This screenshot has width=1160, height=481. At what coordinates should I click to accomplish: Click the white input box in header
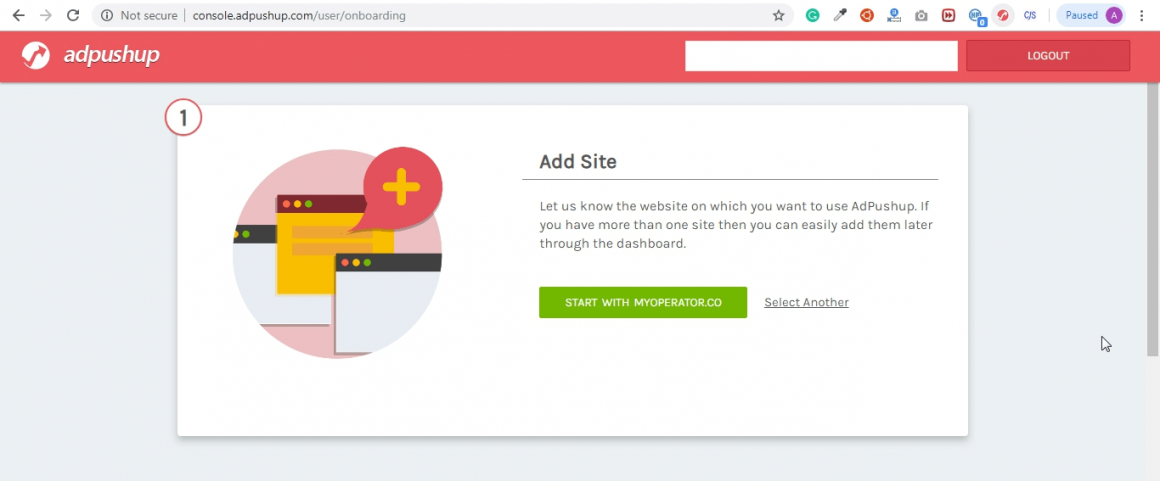(821, 56)
